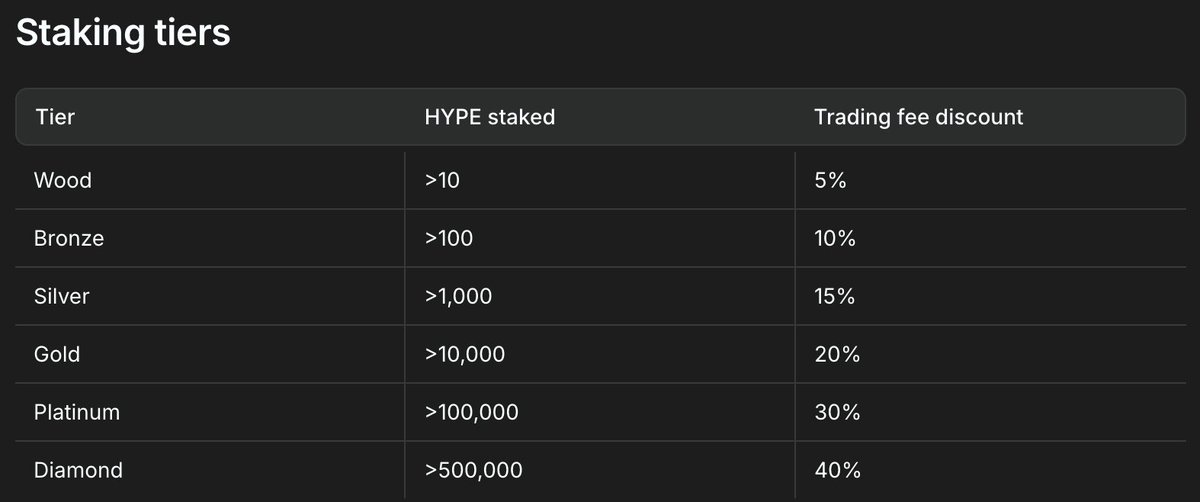Click the Staking tiers heading
1200x502 pixels.
[124, 34]
